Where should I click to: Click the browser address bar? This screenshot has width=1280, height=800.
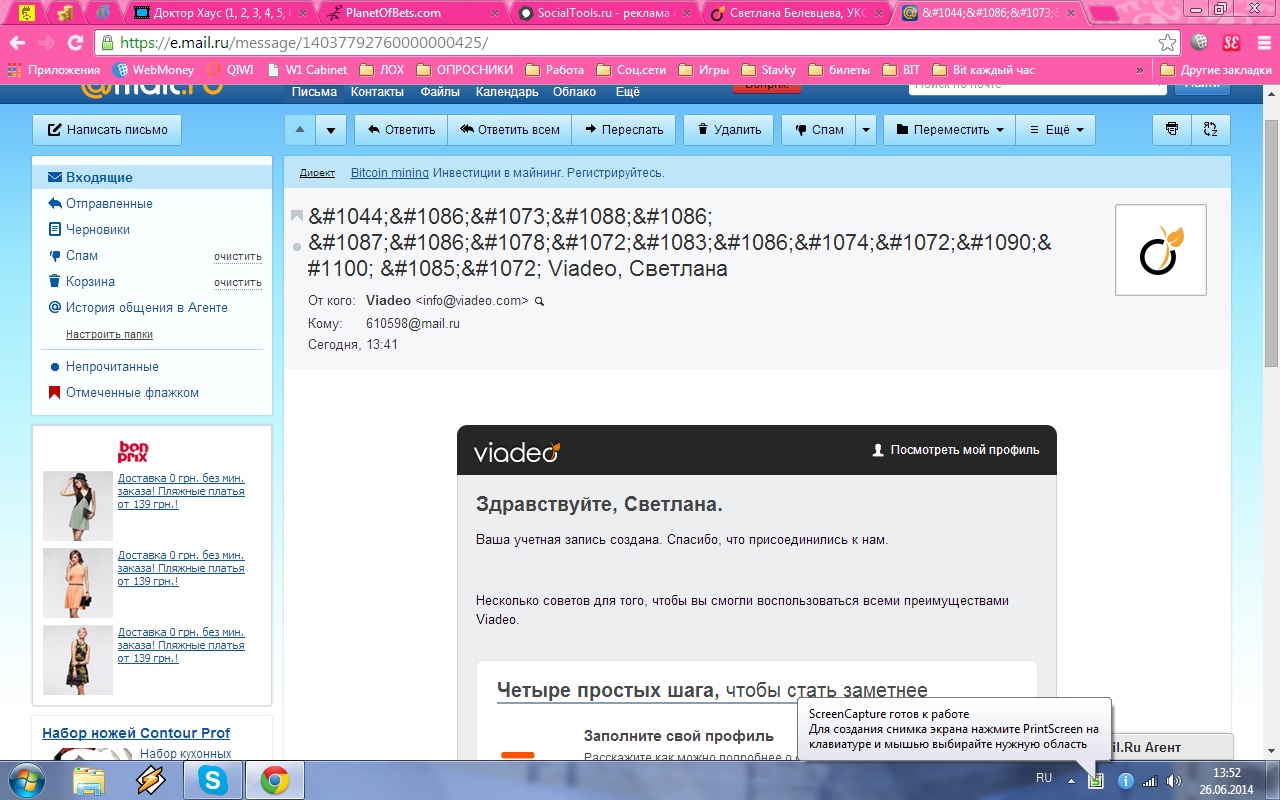(638, 43)
